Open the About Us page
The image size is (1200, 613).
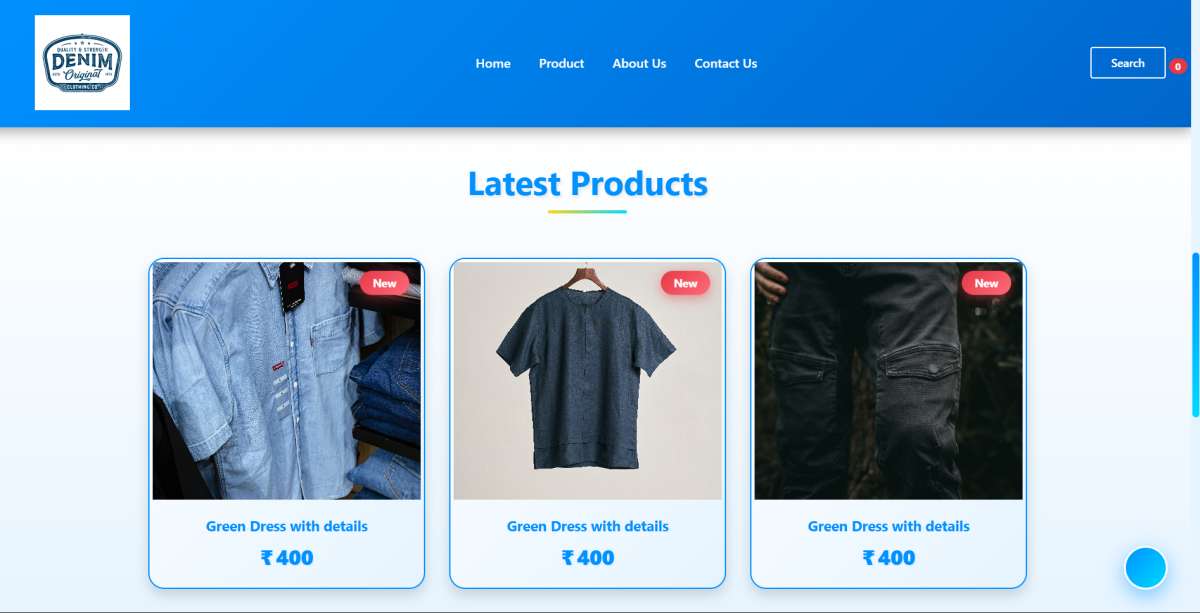[x=639, y=63]
